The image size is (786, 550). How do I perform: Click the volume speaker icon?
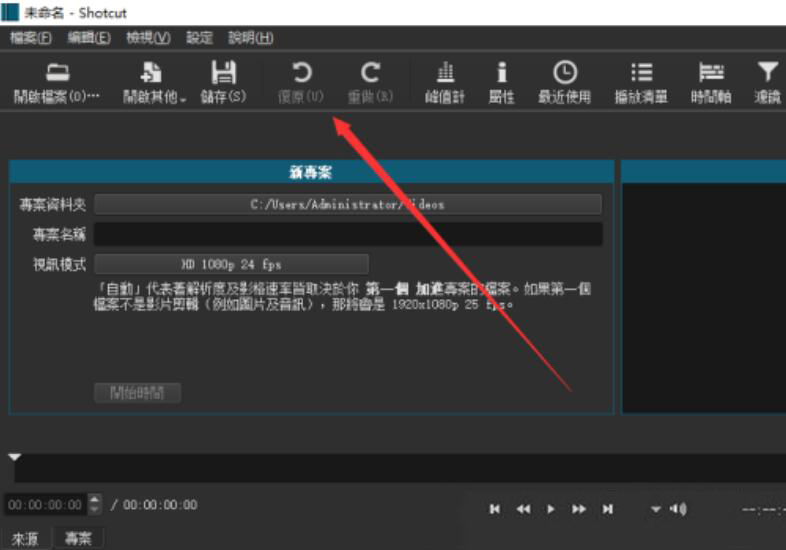pos(678,509)
